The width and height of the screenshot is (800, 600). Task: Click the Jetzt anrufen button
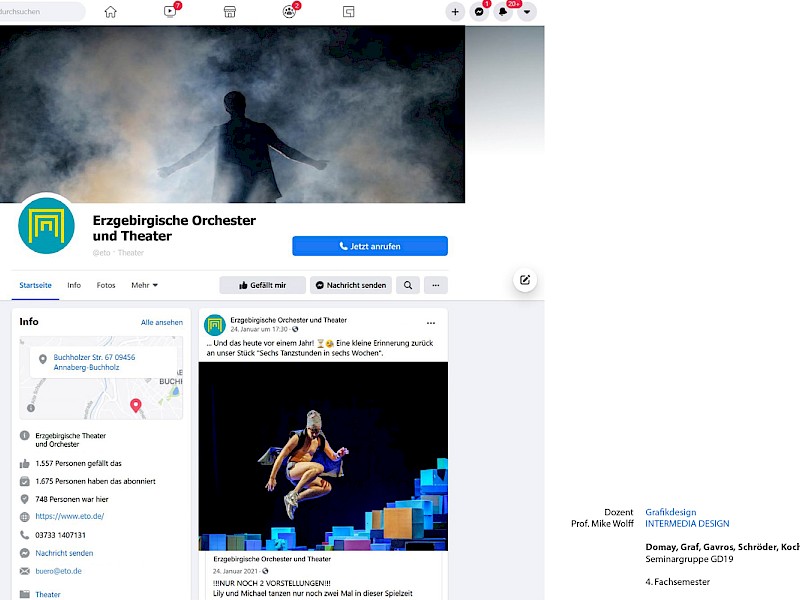(370, 246)
